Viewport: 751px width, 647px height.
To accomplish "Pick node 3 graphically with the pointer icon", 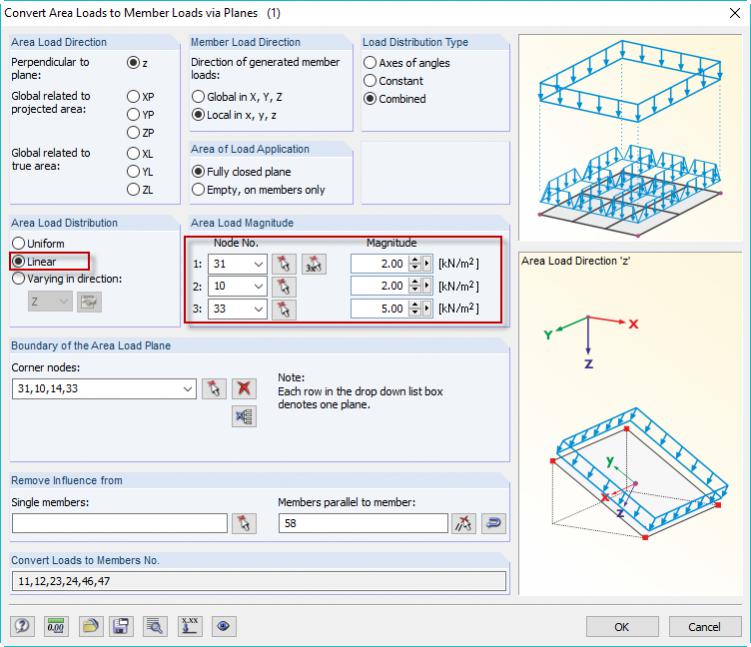I will coord(284,309).
